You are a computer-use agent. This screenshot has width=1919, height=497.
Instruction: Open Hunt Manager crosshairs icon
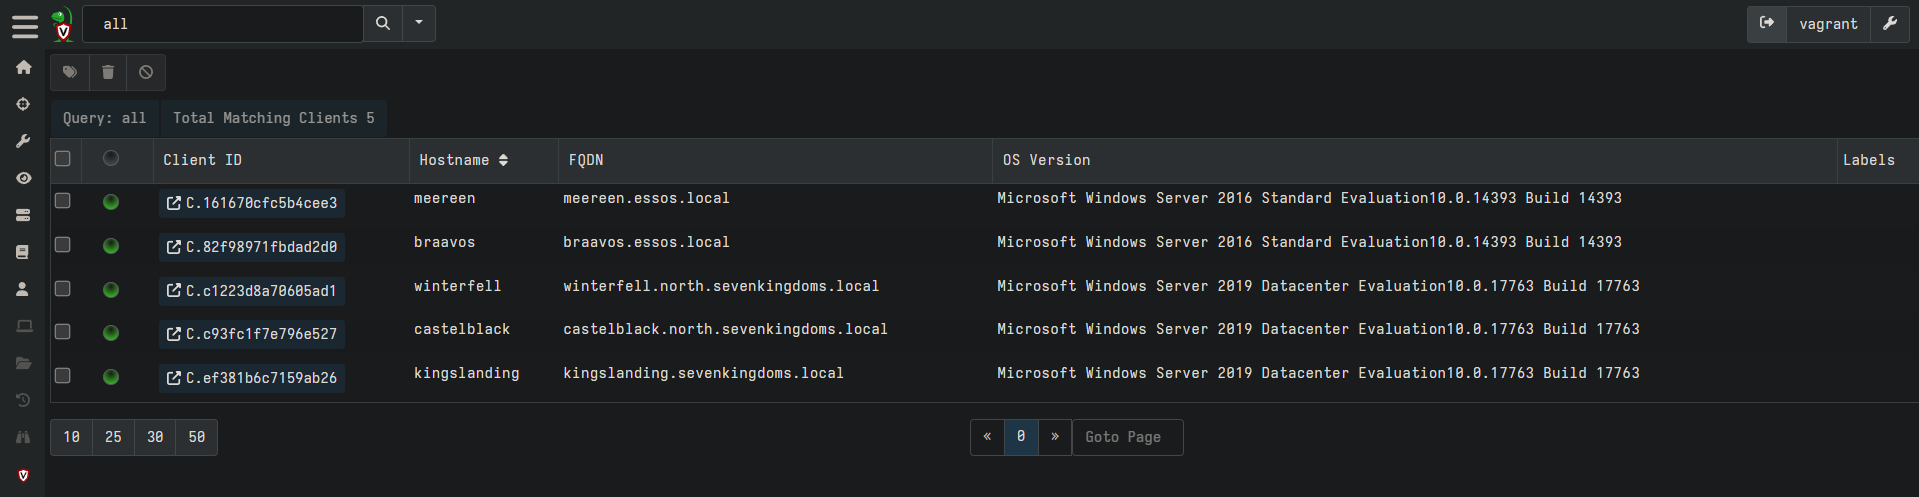(24, 104)
